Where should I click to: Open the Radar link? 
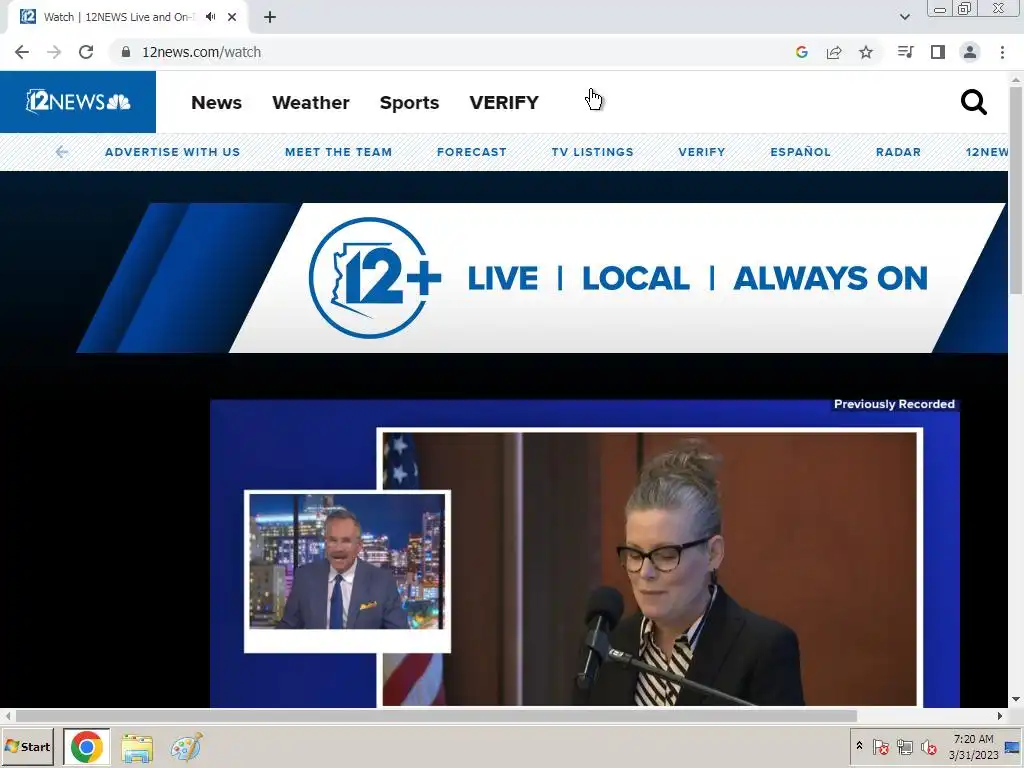899,152
